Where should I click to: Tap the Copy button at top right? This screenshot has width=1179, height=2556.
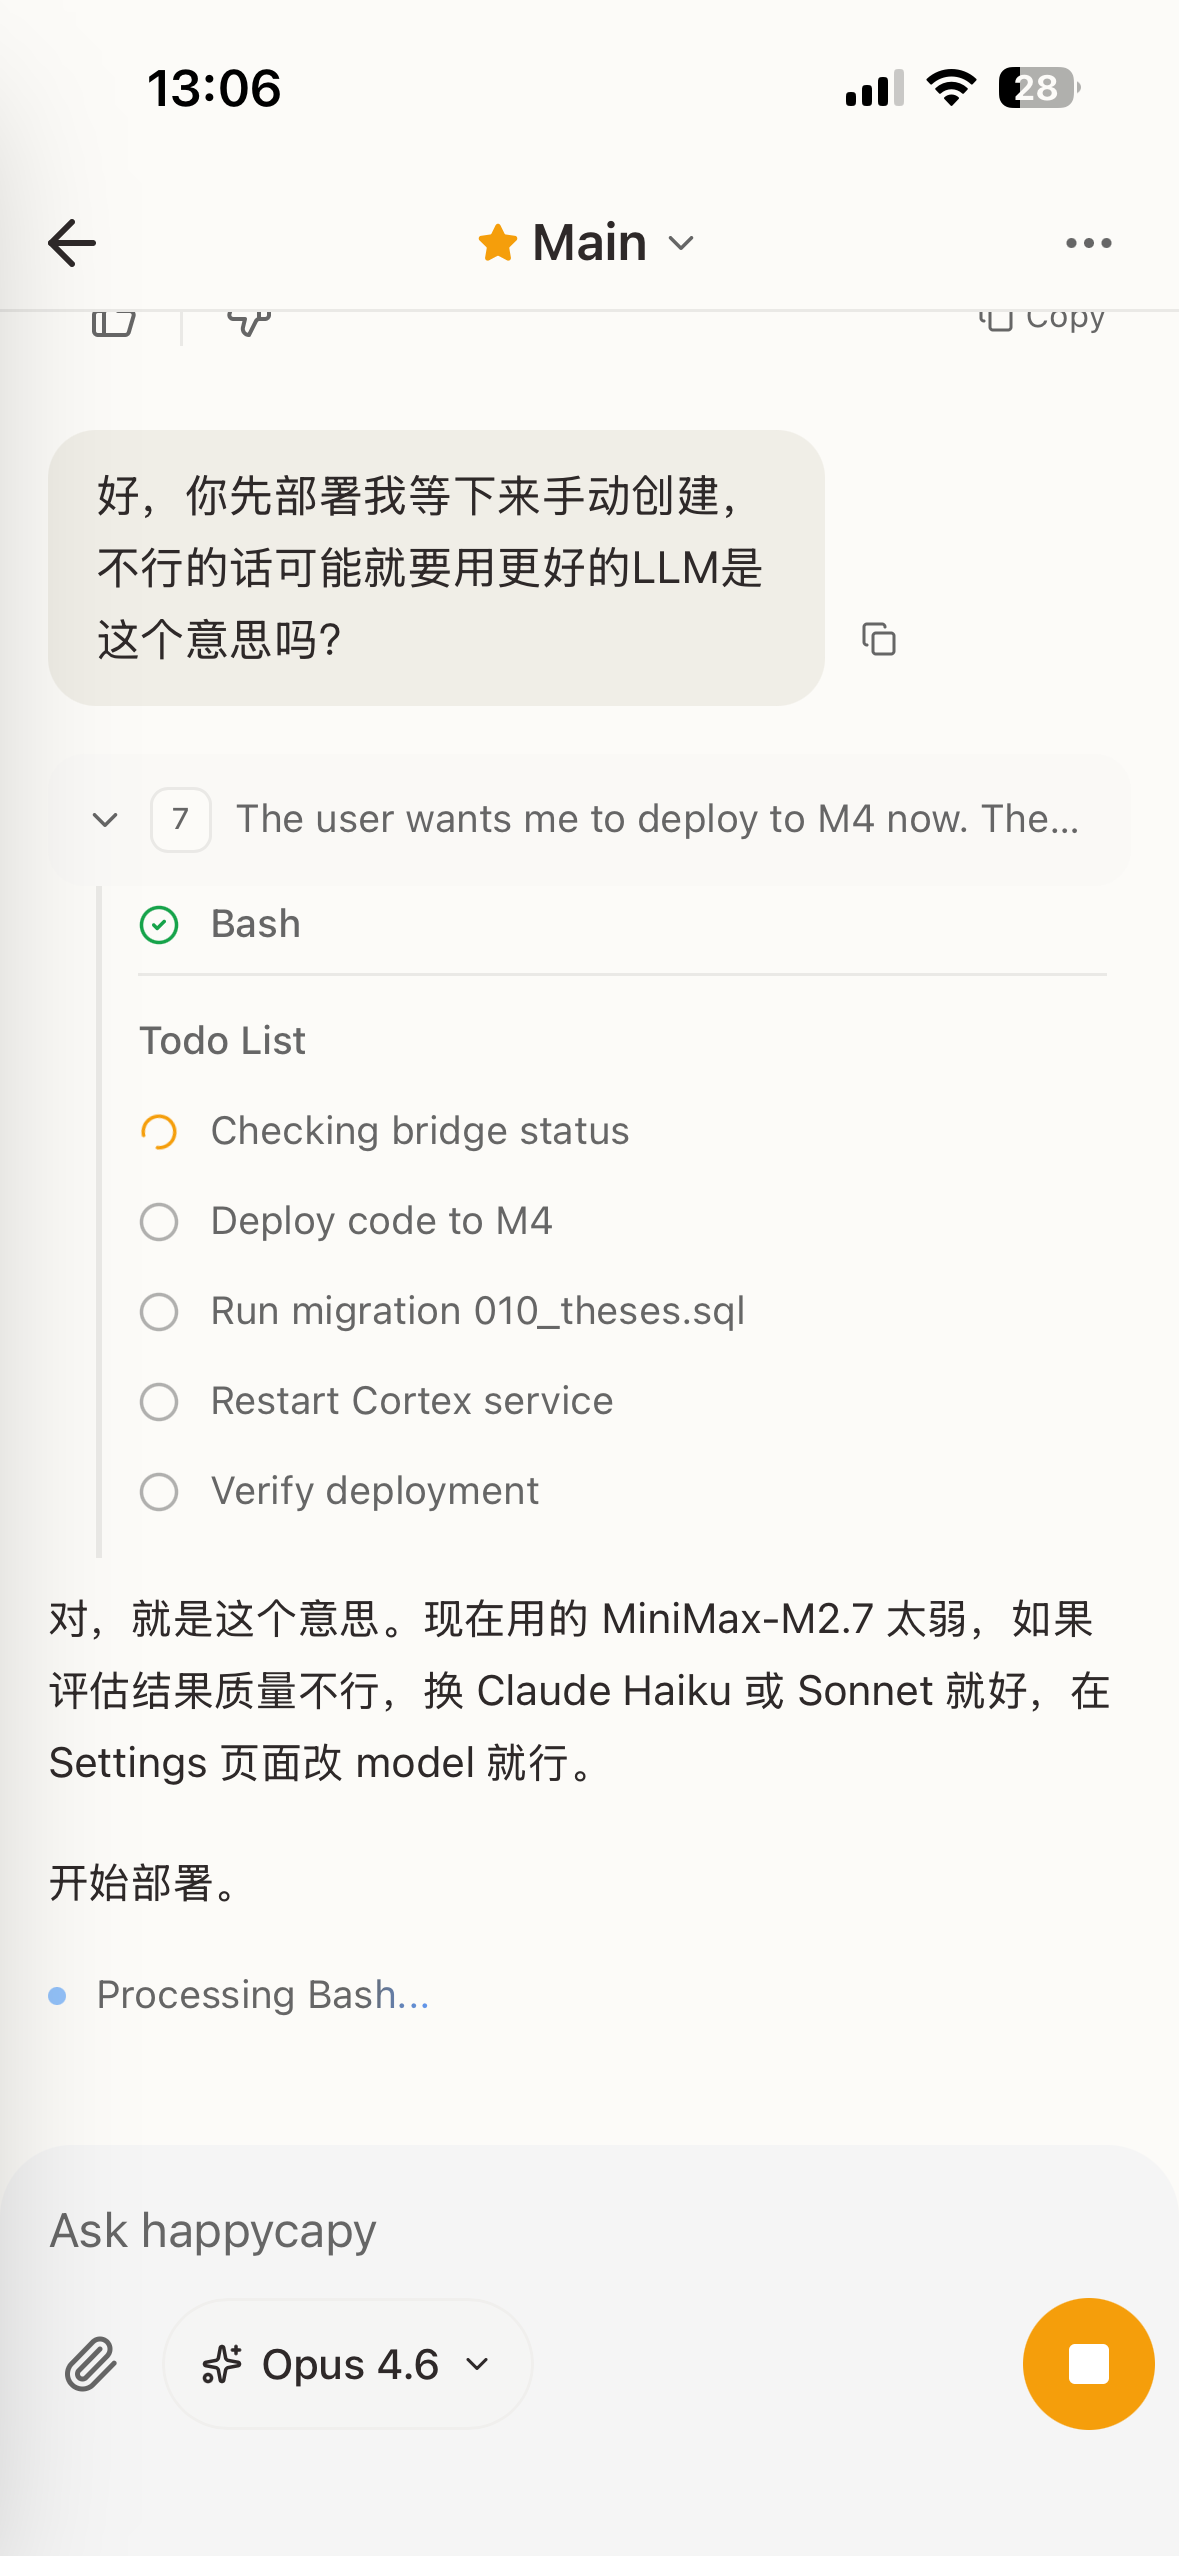1042,320
